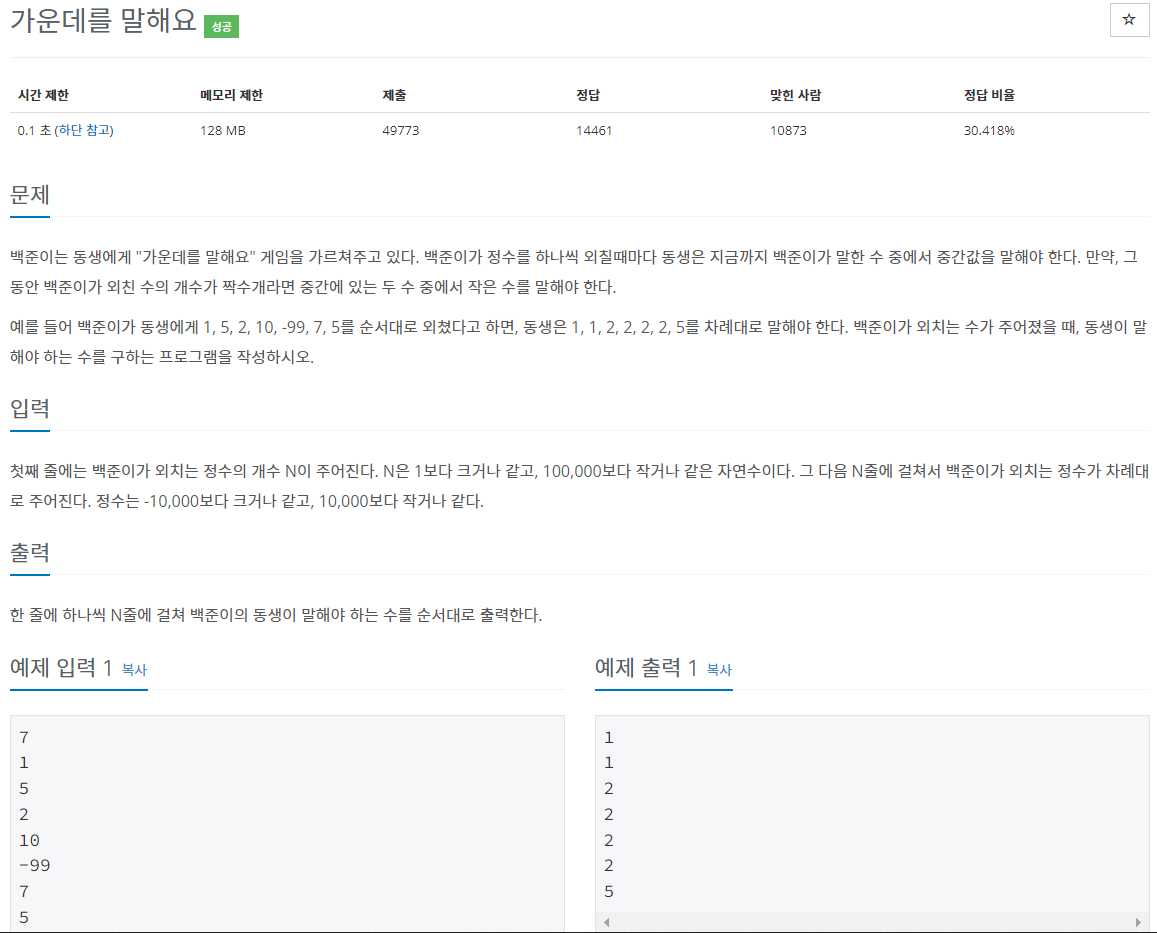Open the 하단 참고 time limit link
Screen dimensions: 1157x933
coord(84,130)
